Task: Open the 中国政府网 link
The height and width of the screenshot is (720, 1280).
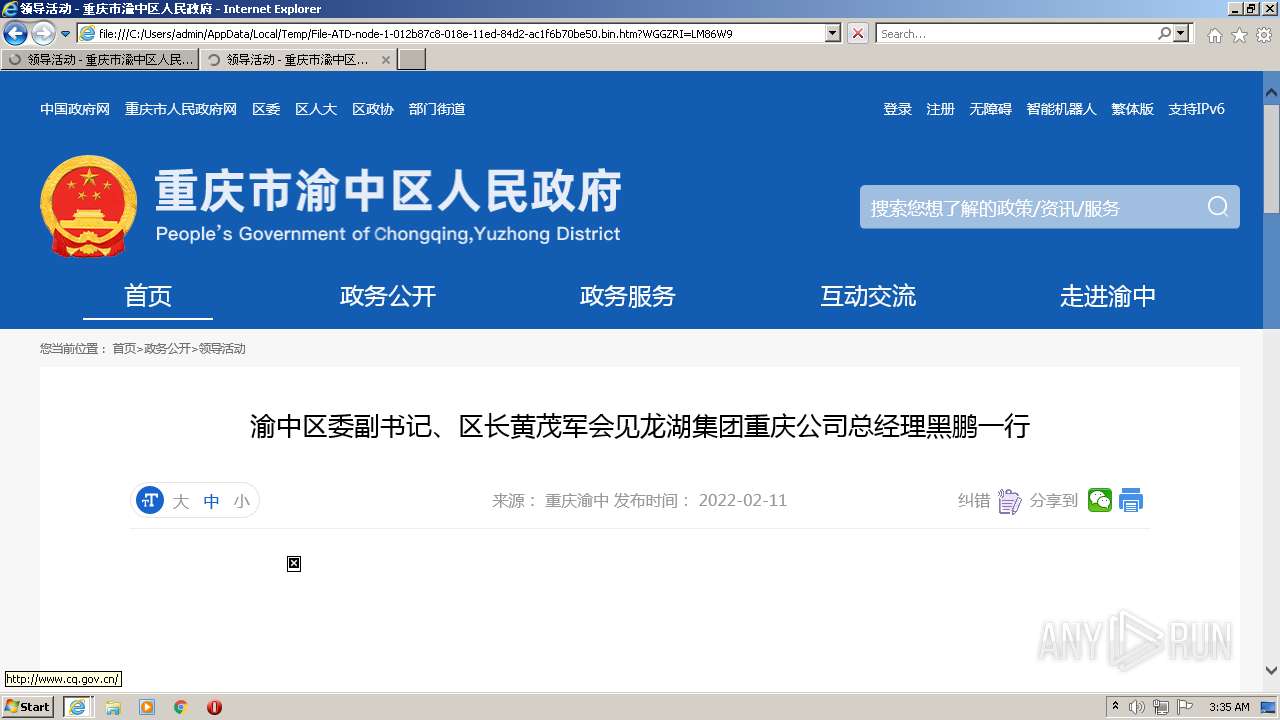Action: (75, 109)
